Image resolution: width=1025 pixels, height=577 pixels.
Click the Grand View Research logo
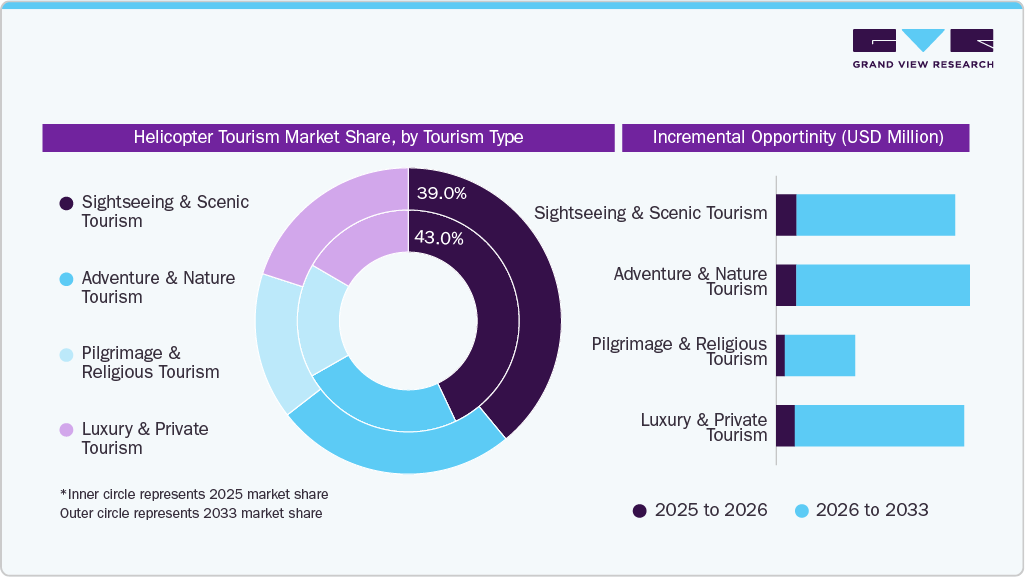coord(923,48)
